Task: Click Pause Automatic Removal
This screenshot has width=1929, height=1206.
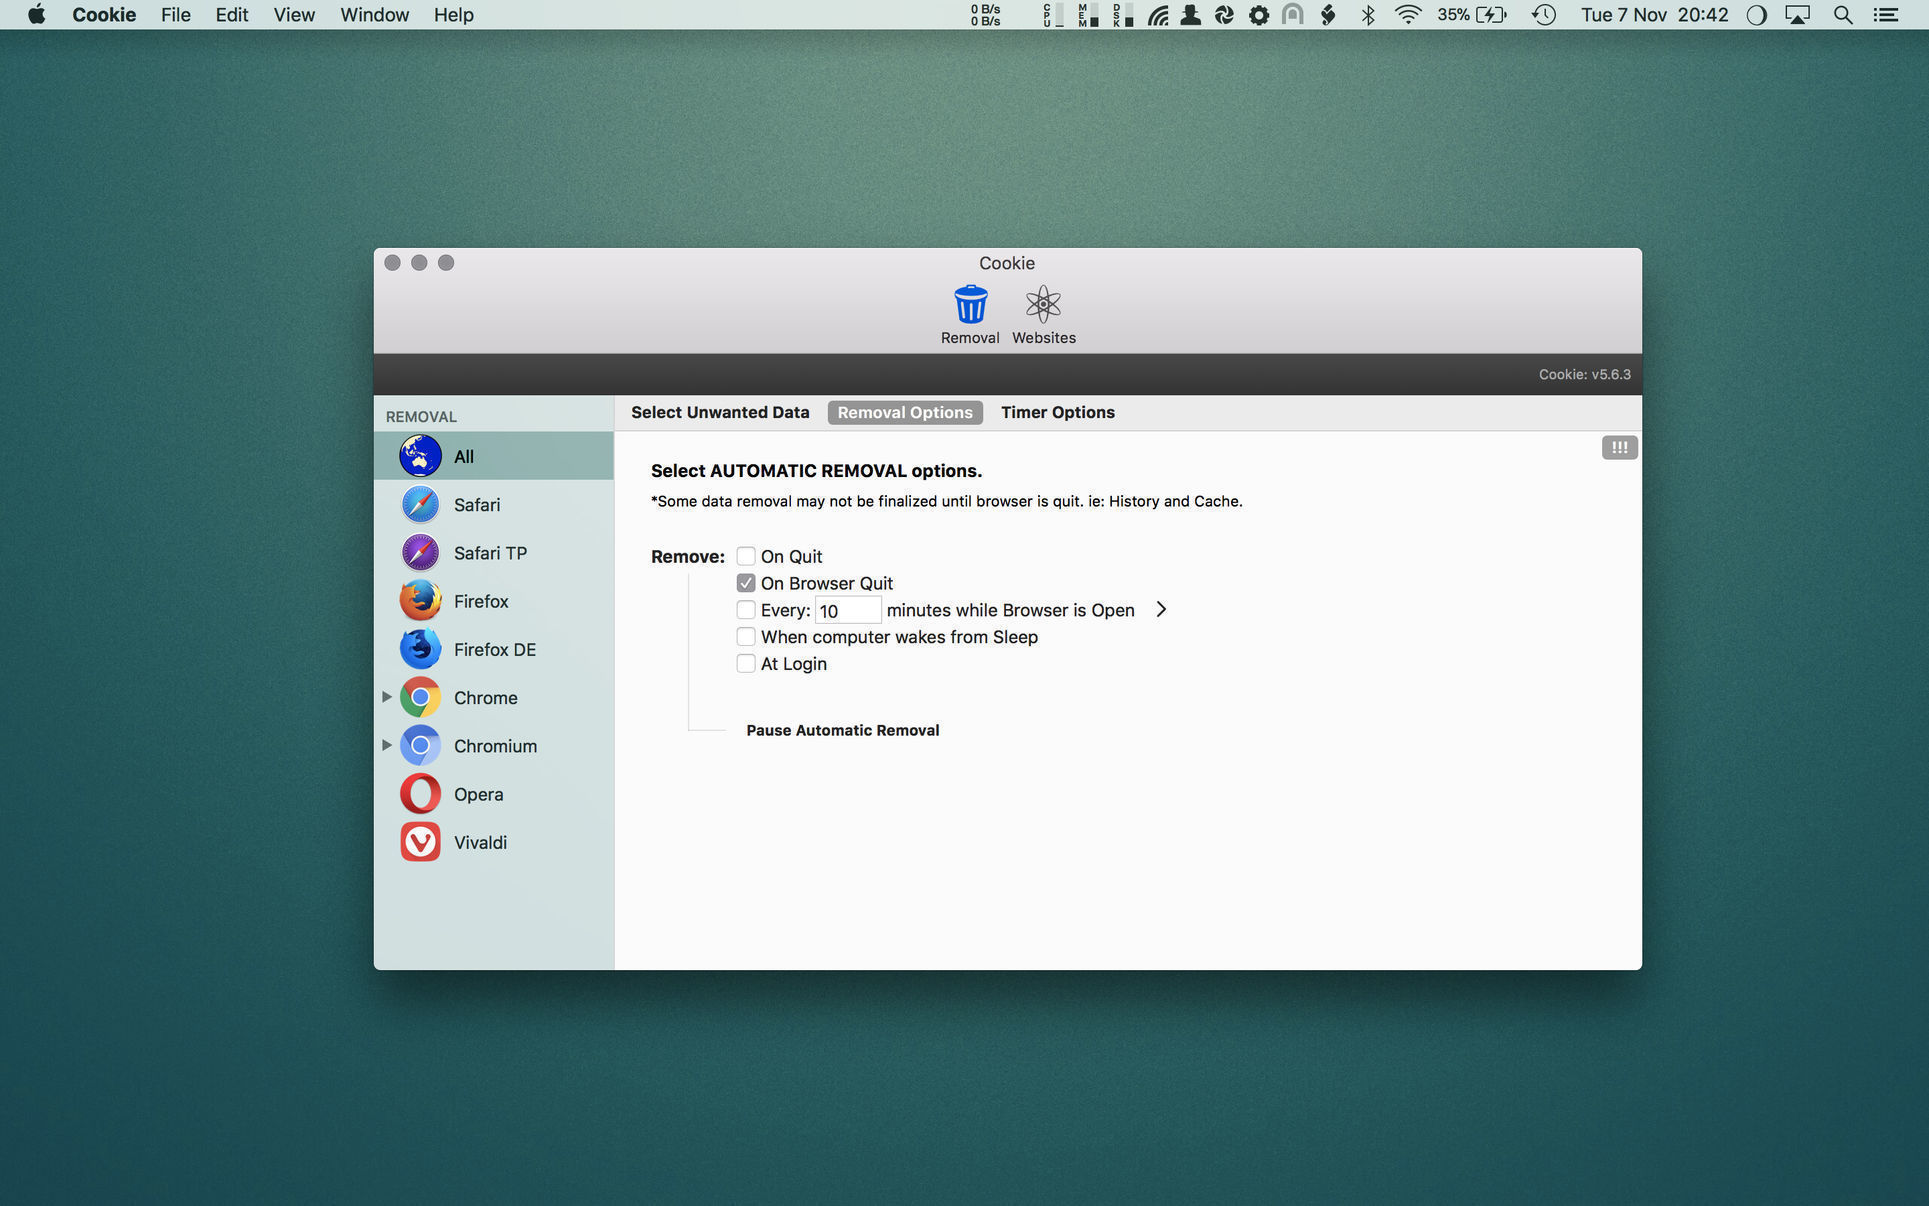Action: (842, 730)
